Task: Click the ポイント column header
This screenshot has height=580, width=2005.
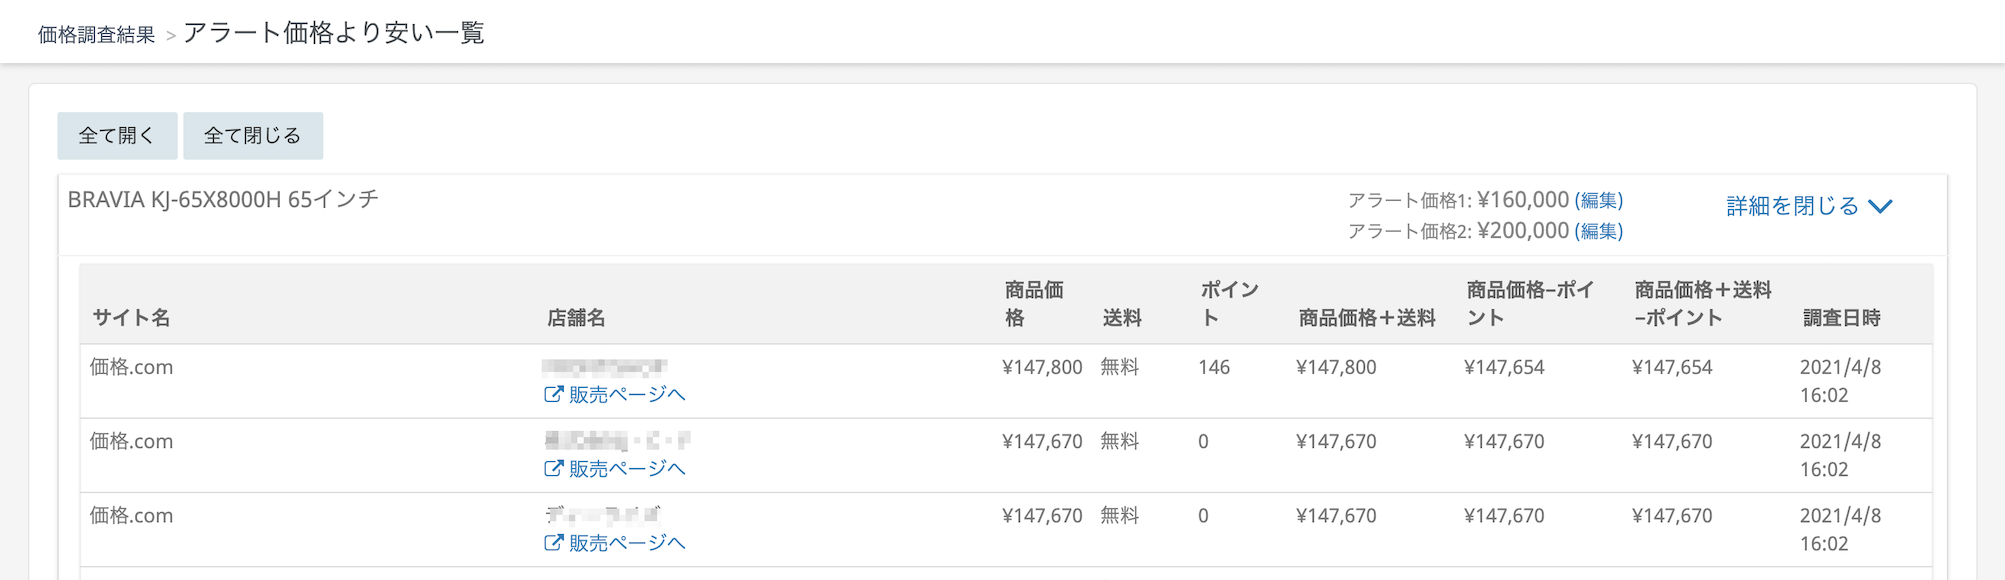Action: pos(1228,304)
